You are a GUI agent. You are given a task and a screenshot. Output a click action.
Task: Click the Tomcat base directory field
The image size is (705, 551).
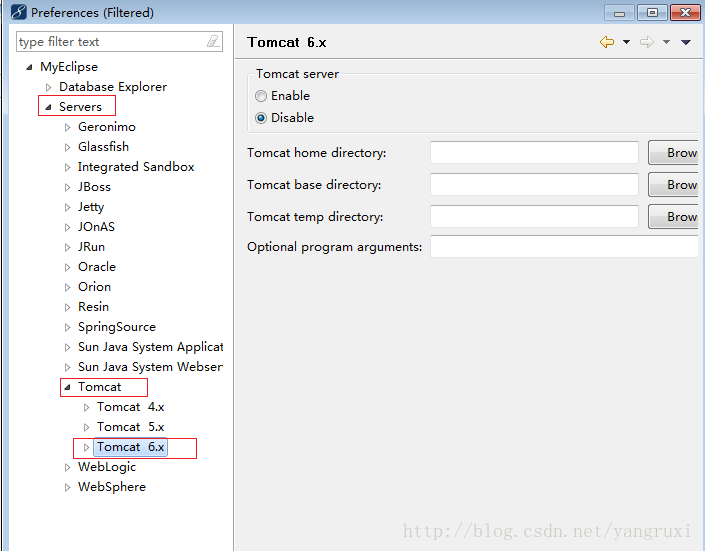point(534,185)
